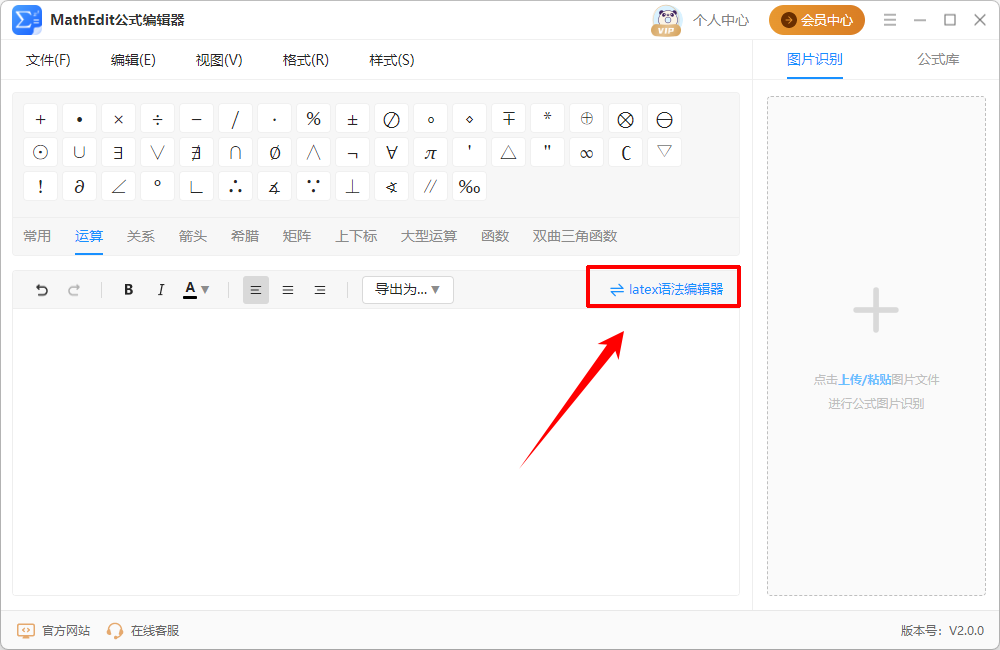
Task: Insert the circled times symbol
Action: (625, 119)
